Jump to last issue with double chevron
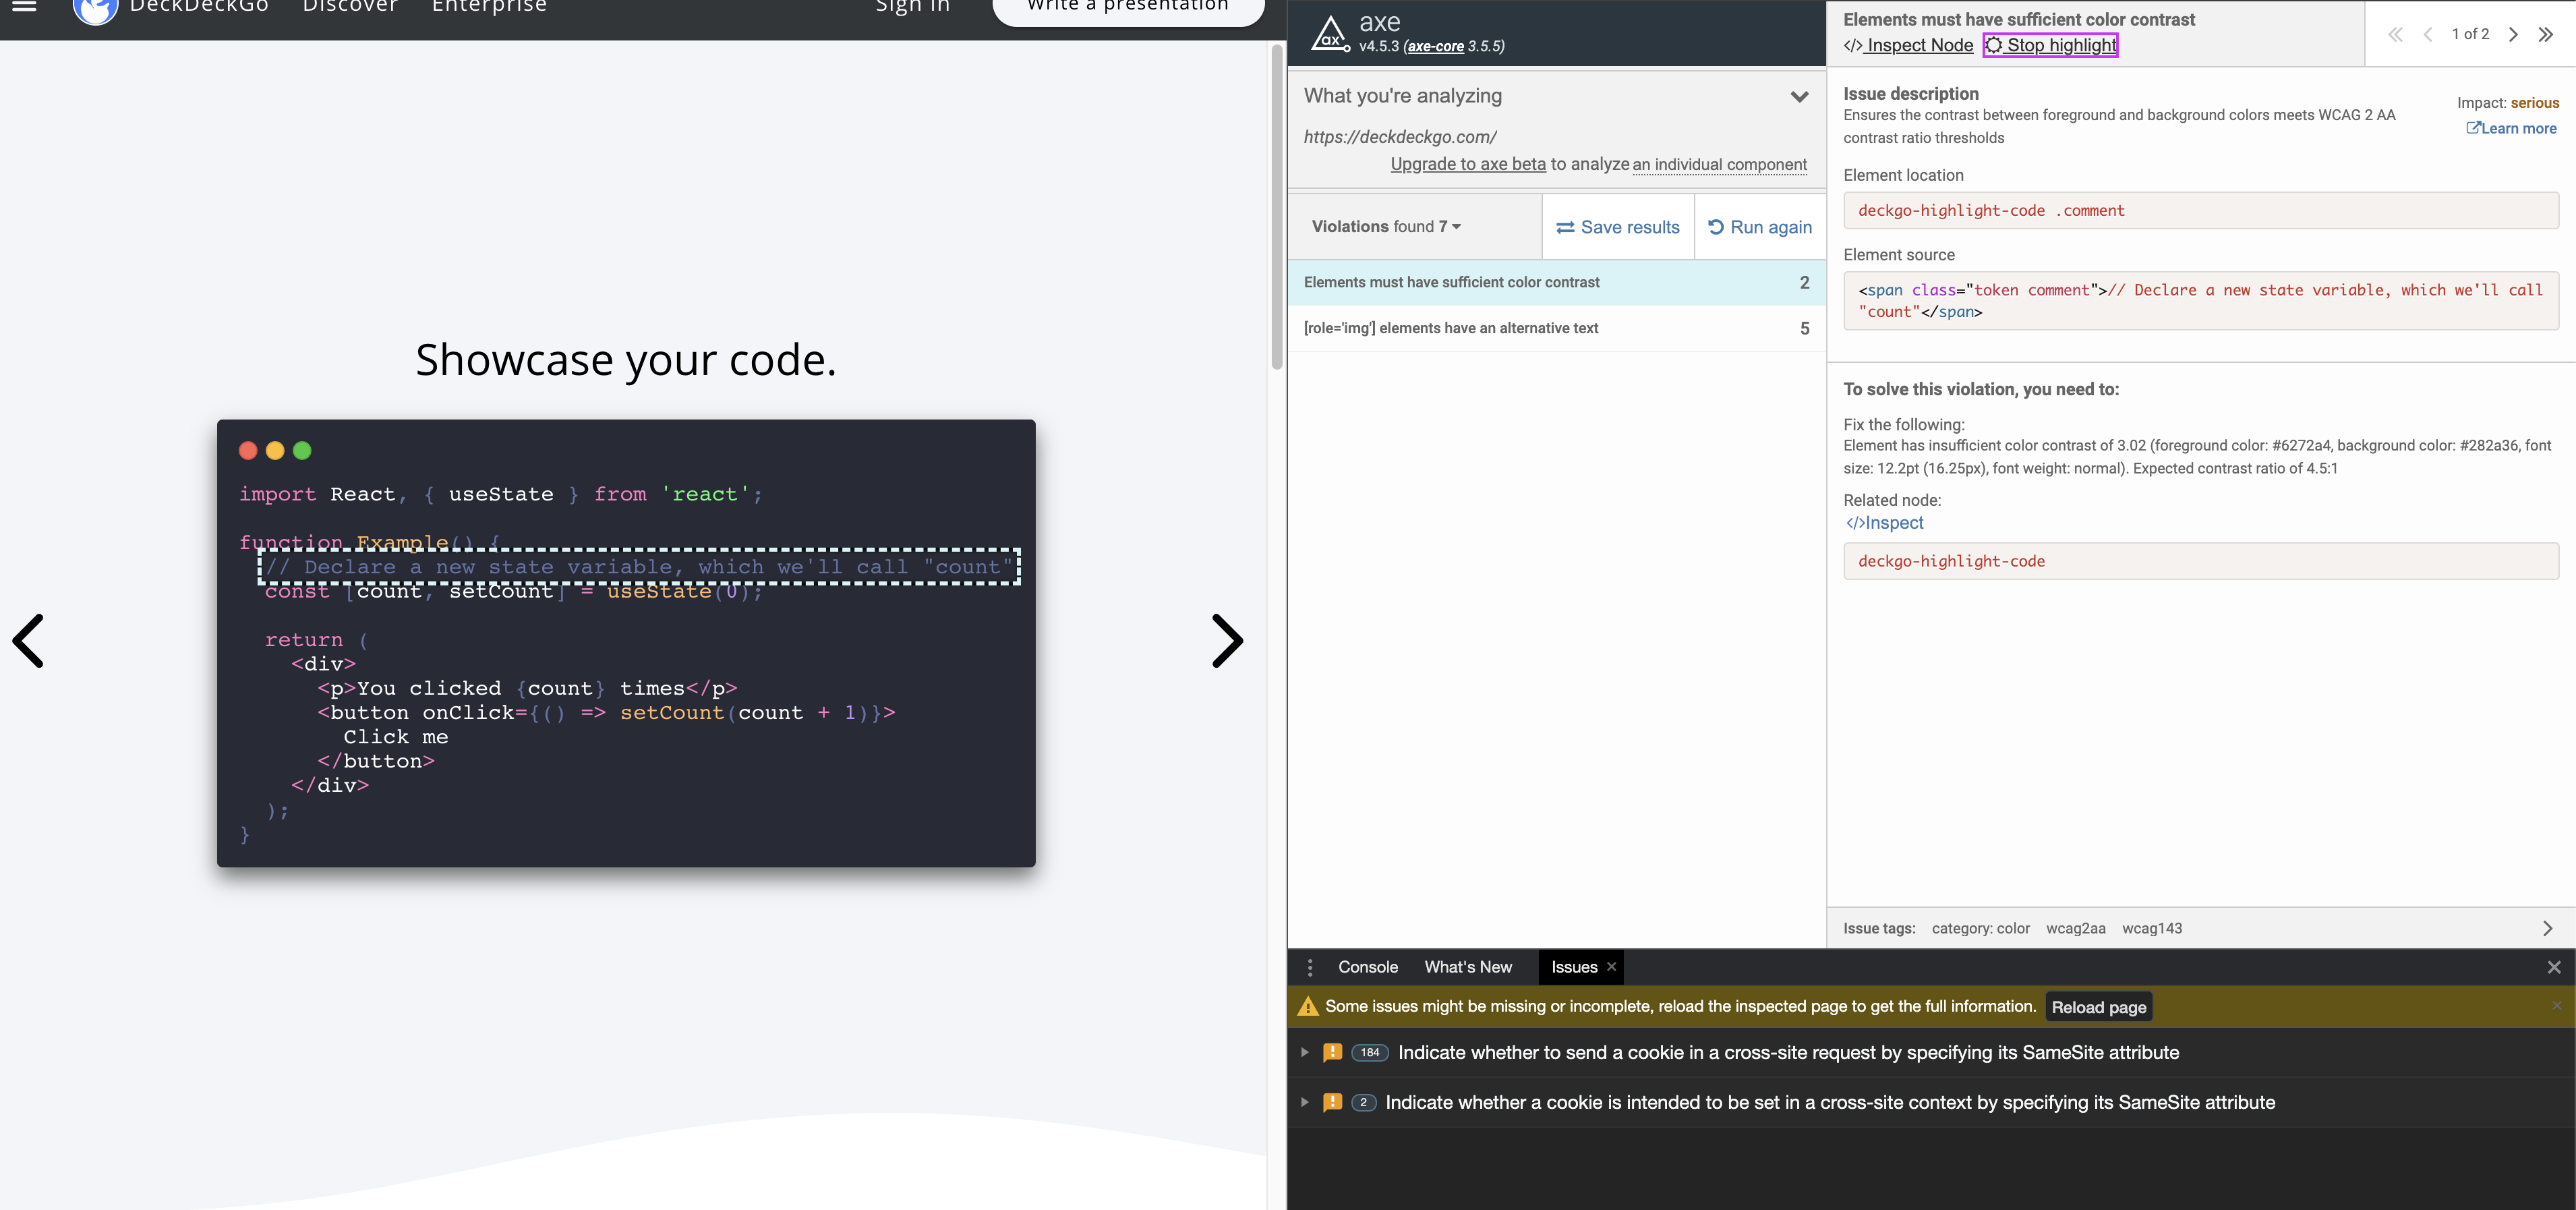The image size is (2576, 1210). point(2546,34)
